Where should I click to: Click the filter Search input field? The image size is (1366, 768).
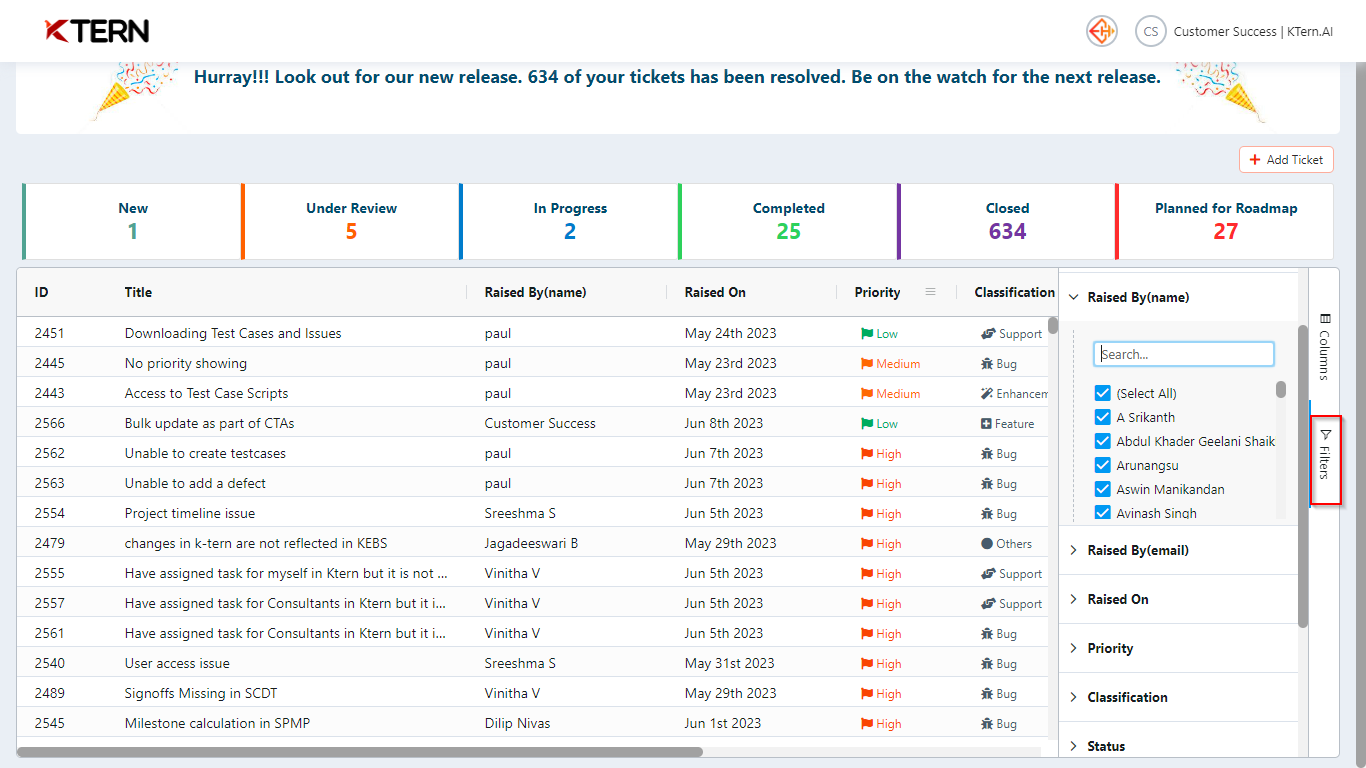click(1184, 354)
